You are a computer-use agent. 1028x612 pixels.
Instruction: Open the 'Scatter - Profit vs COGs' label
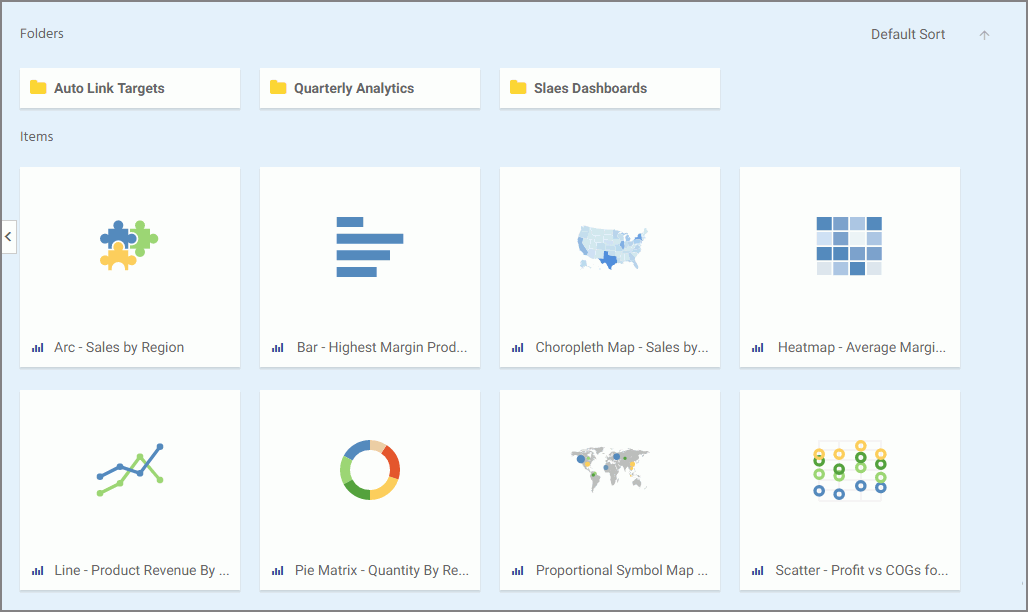pyautogui.click(x=861, y=570)
